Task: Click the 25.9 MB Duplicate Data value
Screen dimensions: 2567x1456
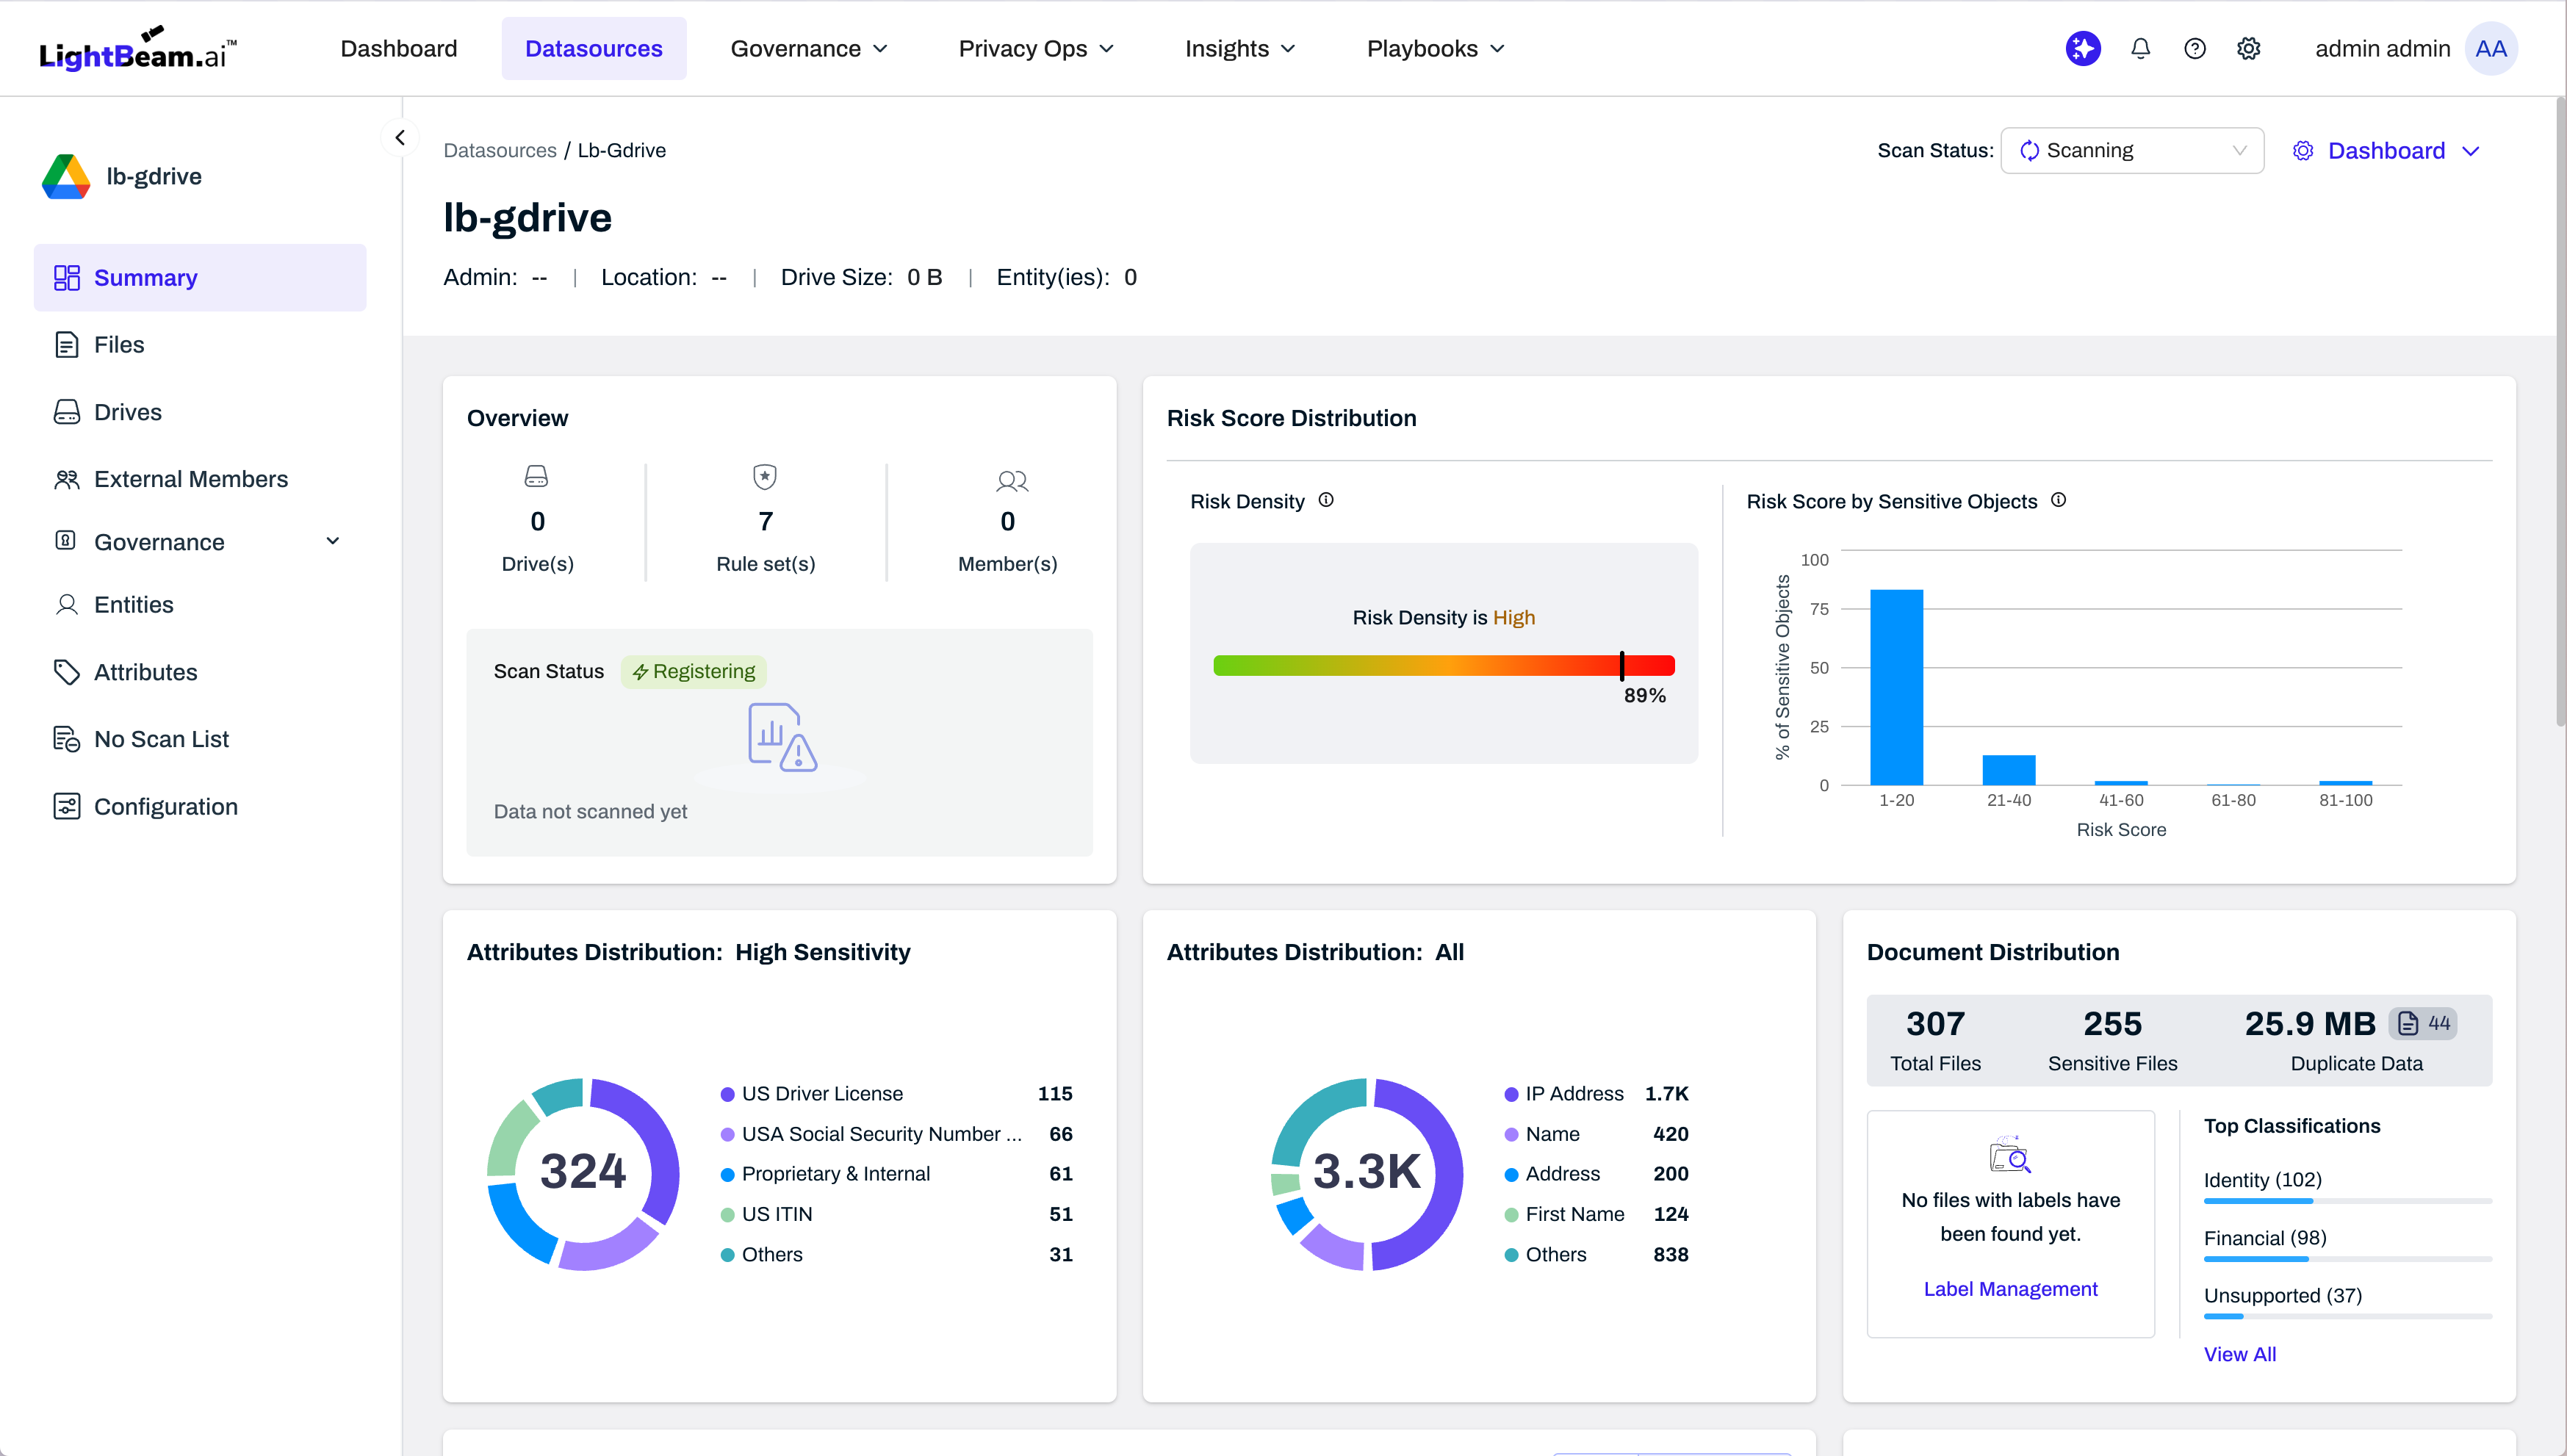Action: coord(2310,1024)
